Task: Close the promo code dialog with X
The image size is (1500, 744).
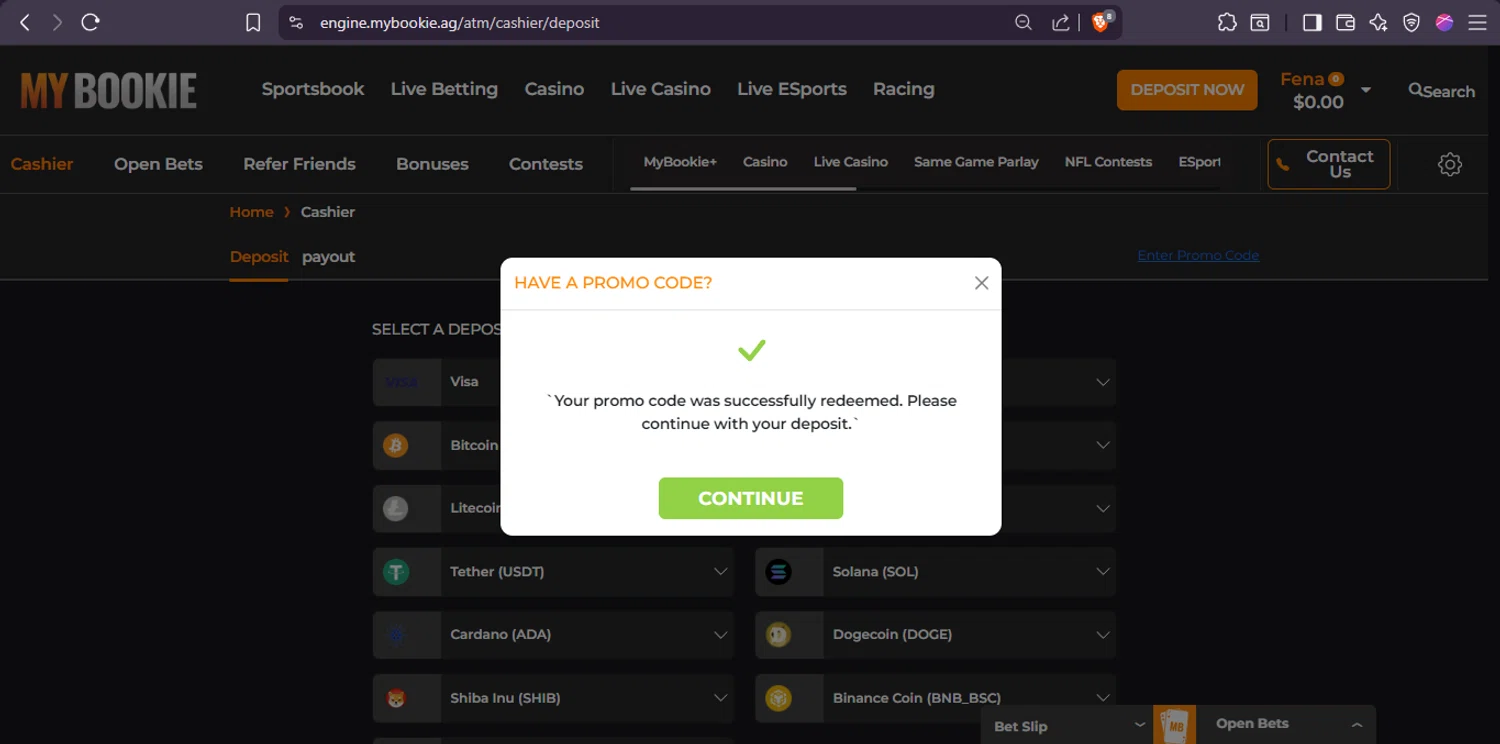Action: (981, 283)
